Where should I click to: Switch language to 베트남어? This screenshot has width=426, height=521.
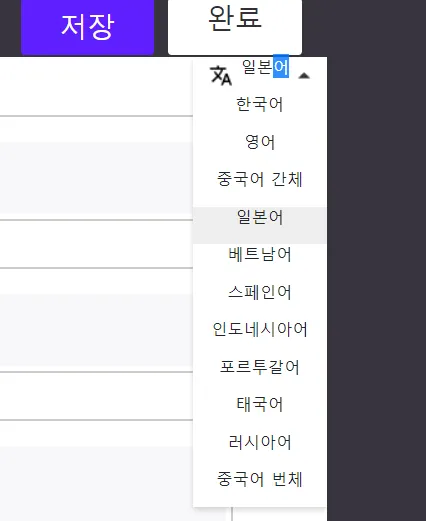pyautogui.click(x=260, y=254)
